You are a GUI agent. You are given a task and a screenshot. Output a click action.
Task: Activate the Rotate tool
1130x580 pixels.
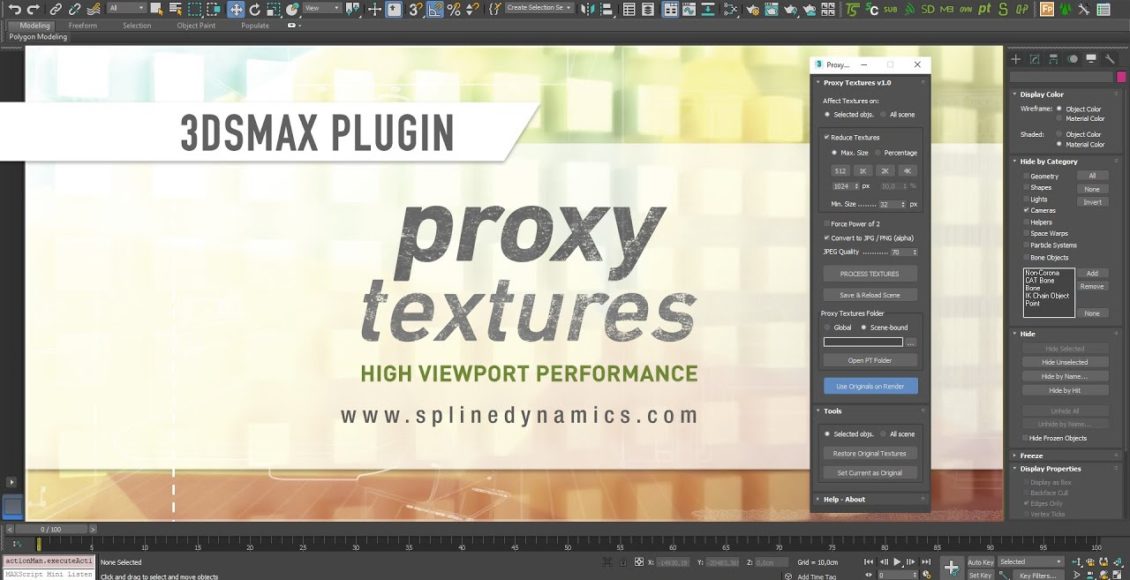[255, 9]
